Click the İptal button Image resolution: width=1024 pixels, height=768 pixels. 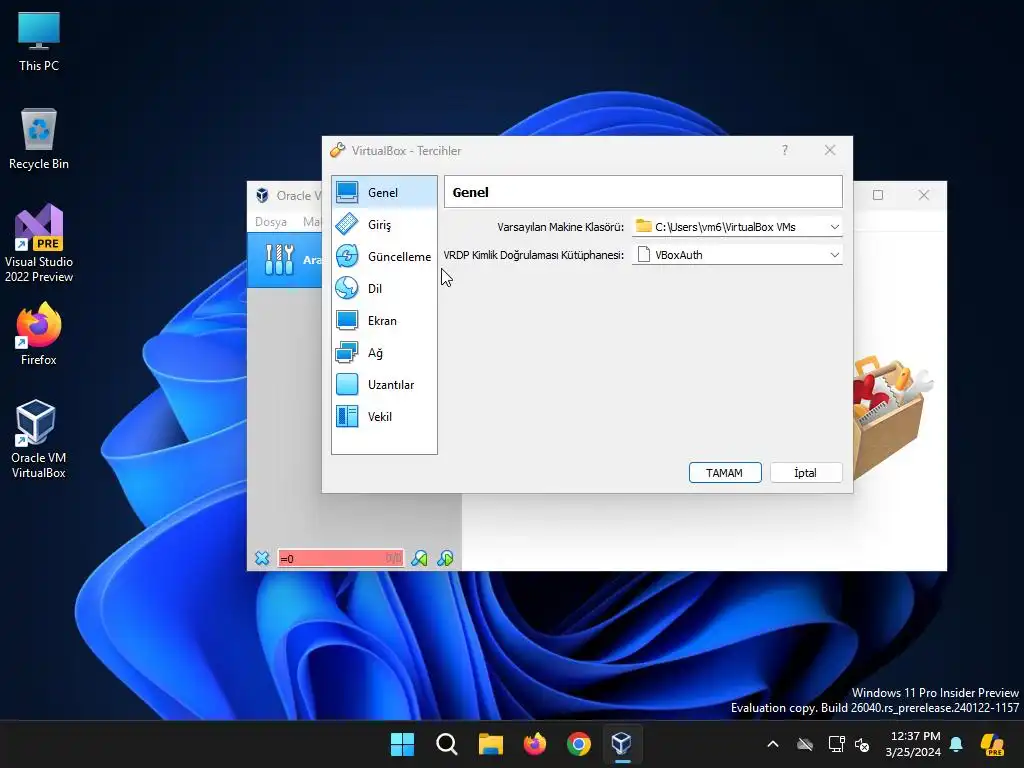(806, 473)
